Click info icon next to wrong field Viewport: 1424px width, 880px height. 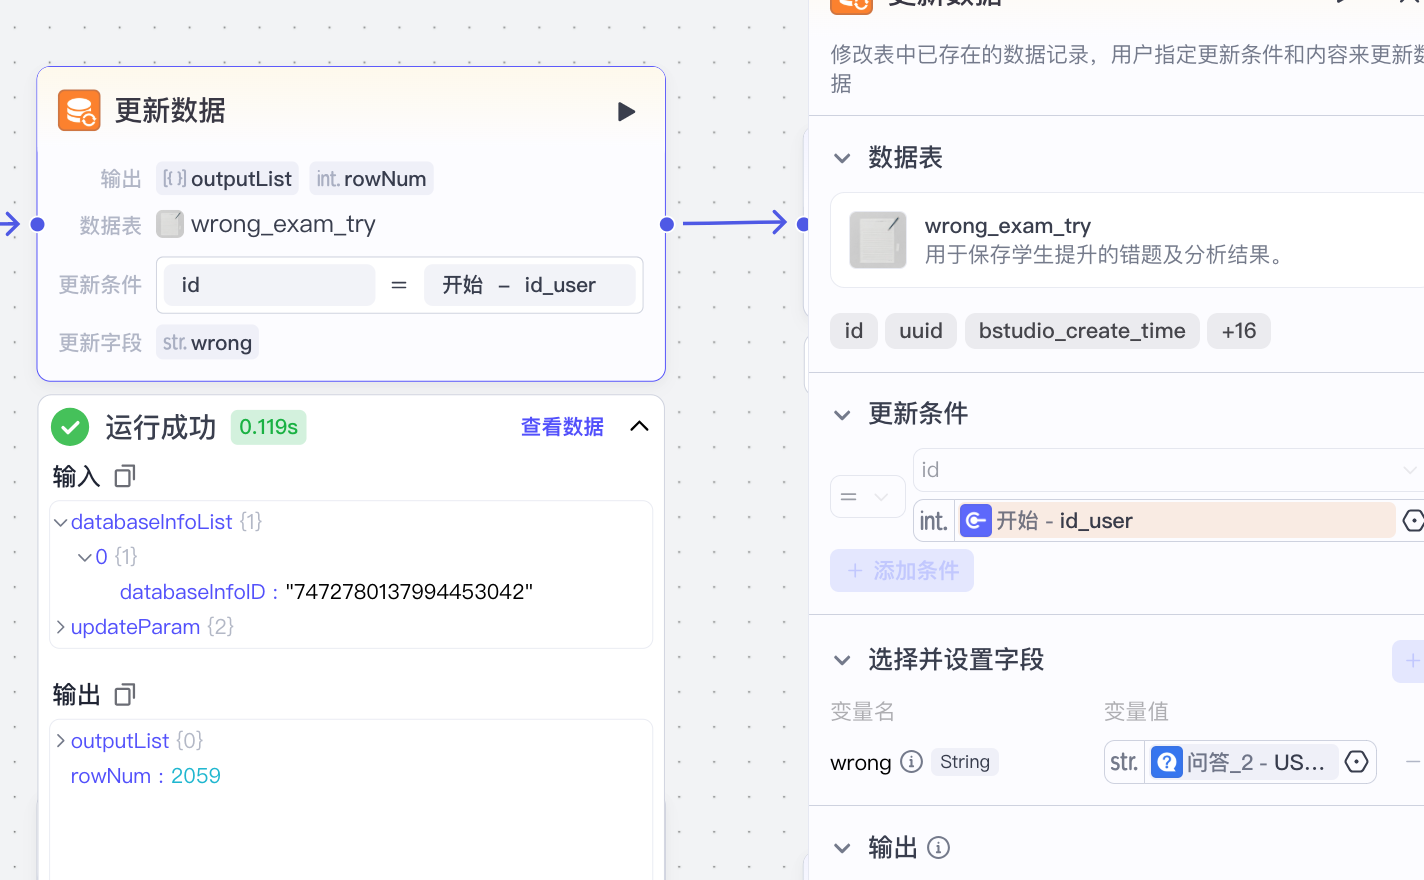coord(911,762)
